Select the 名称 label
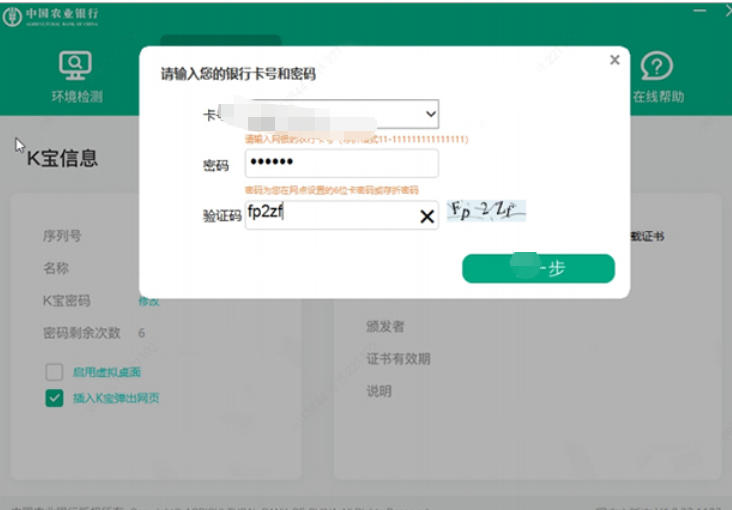This screenshot has height=510, width=732. point(56,268)
